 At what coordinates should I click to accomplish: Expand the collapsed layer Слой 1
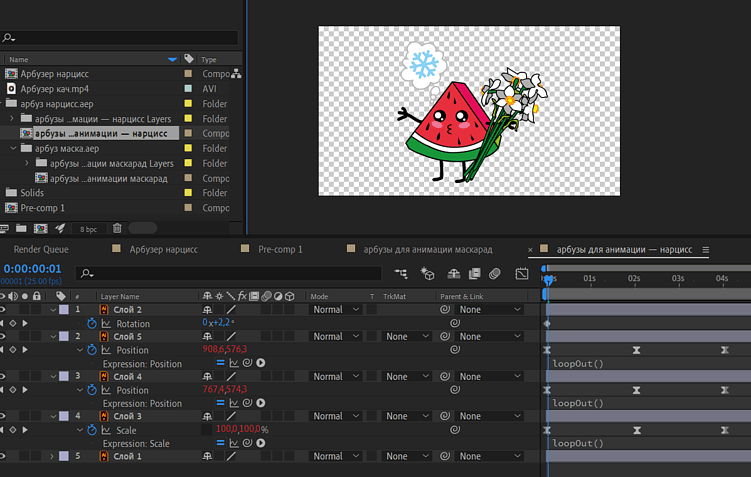(x=53, y=456)
